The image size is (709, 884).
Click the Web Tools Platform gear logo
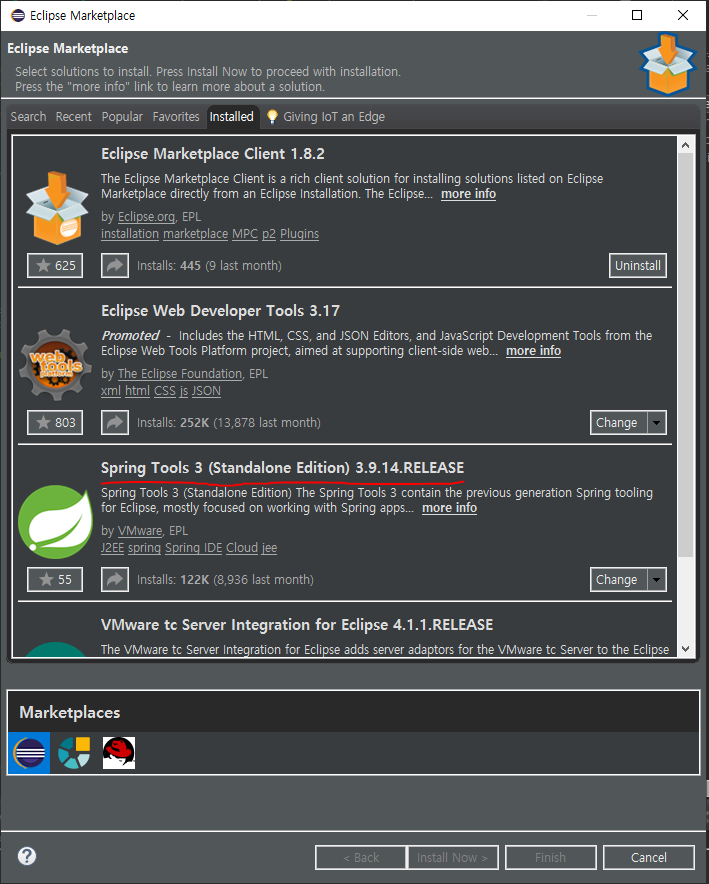(55, 365)
